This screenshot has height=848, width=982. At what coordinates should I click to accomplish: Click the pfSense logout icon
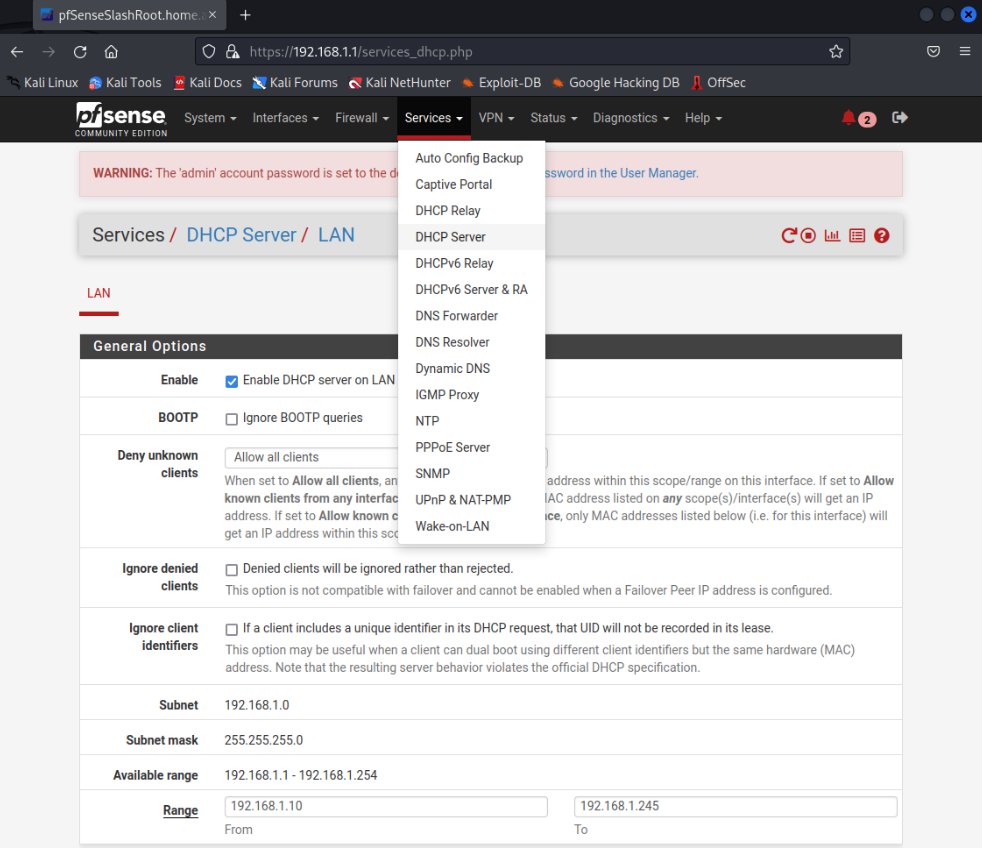900,118
